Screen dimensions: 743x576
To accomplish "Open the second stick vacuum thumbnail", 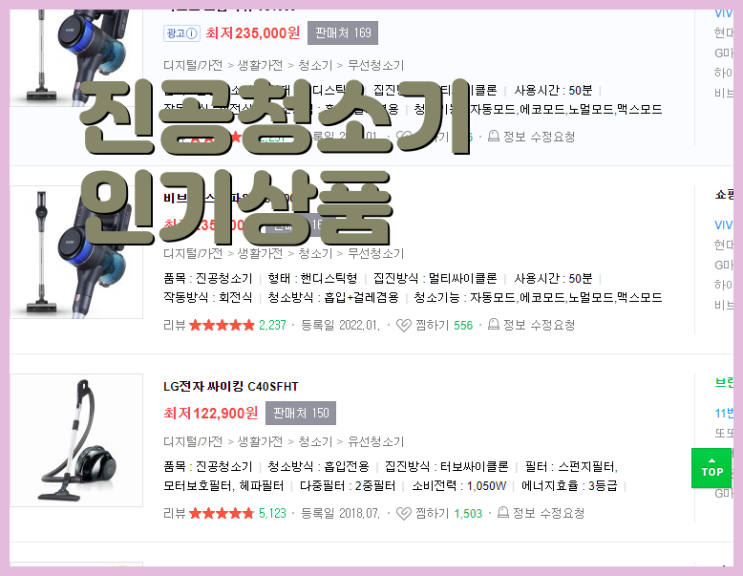I will point(76,252).
